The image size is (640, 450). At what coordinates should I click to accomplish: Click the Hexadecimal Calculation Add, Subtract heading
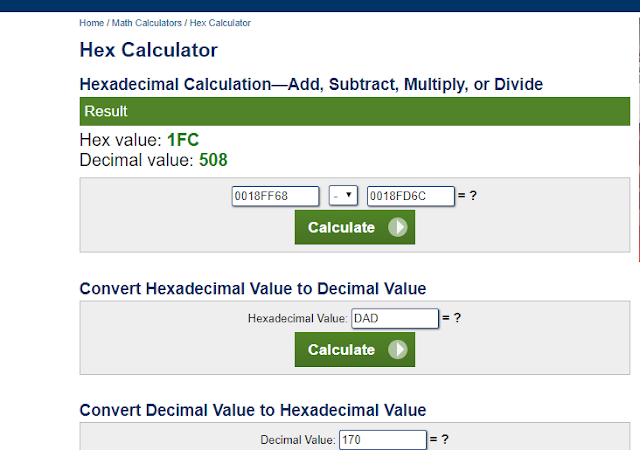point(311,85)
